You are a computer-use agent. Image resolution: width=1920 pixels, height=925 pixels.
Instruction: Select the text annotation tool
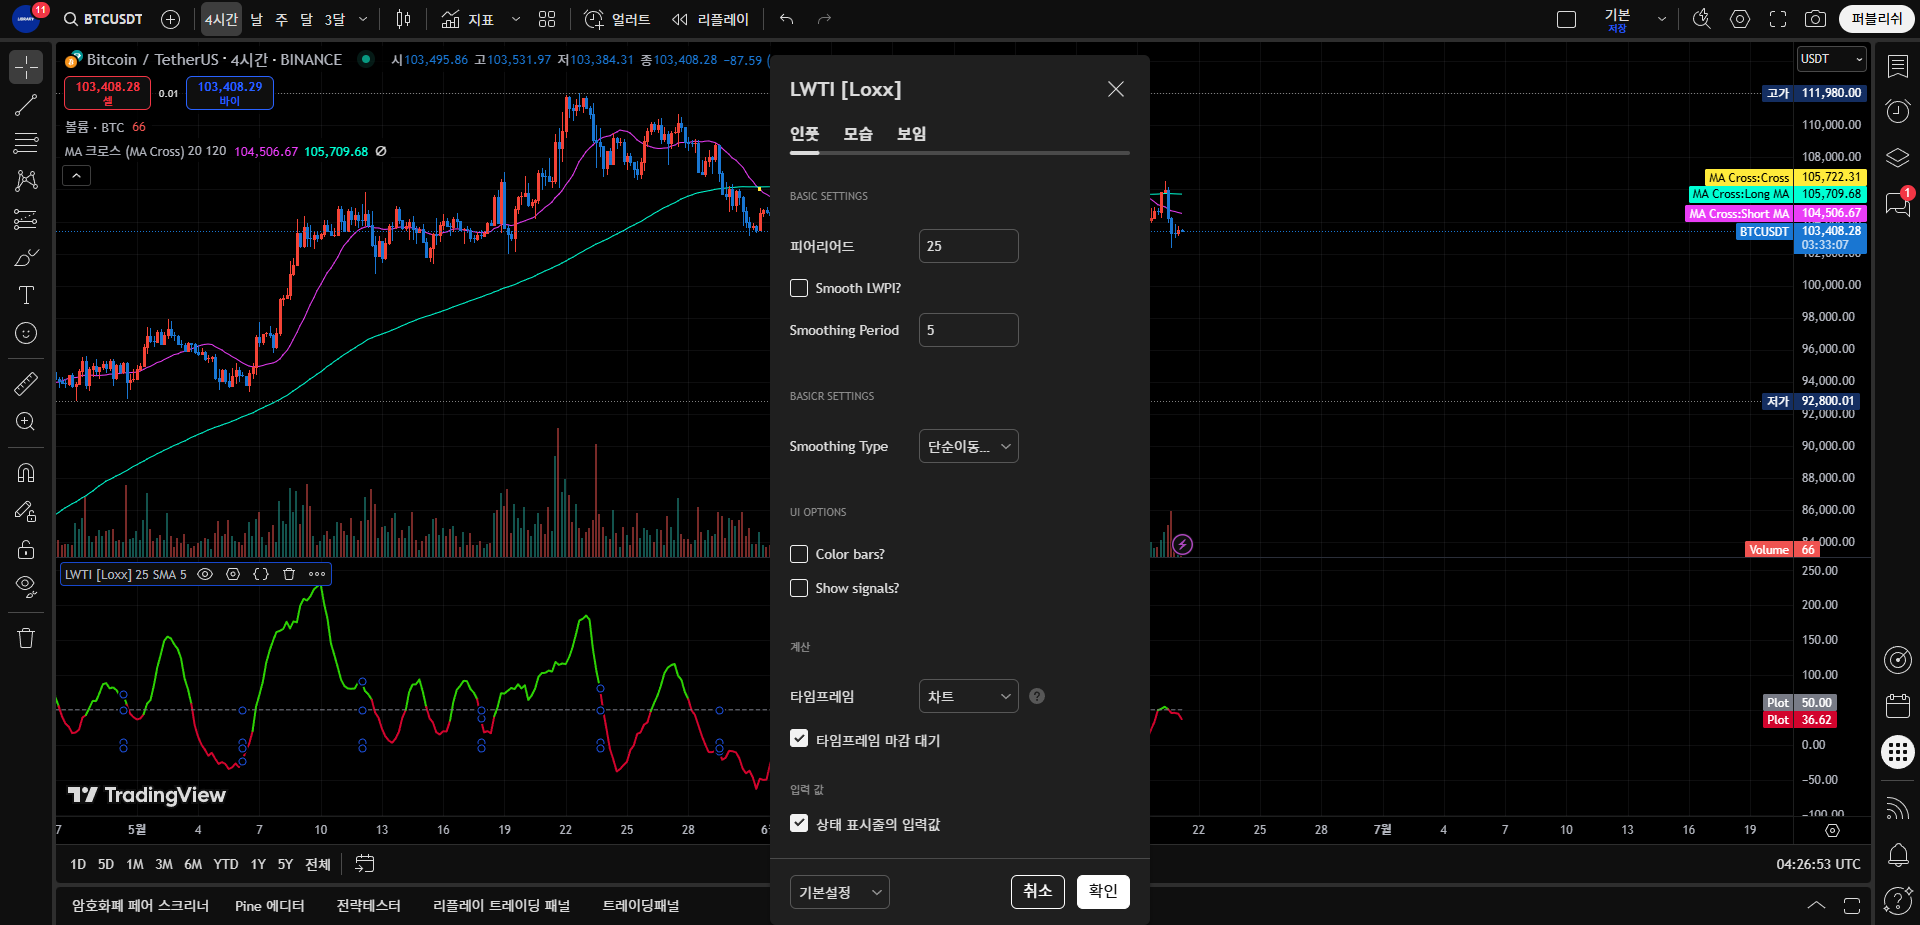point(26,295)
